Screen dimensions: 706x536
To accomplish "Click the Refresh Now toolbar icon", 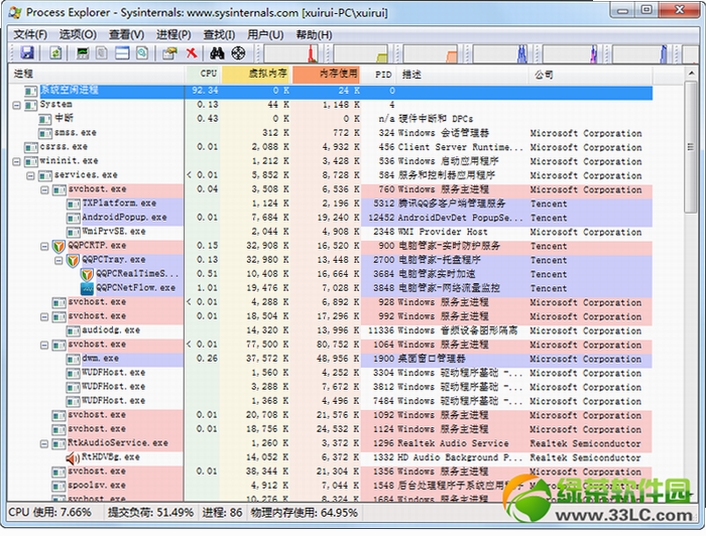I will coord(55,53).
